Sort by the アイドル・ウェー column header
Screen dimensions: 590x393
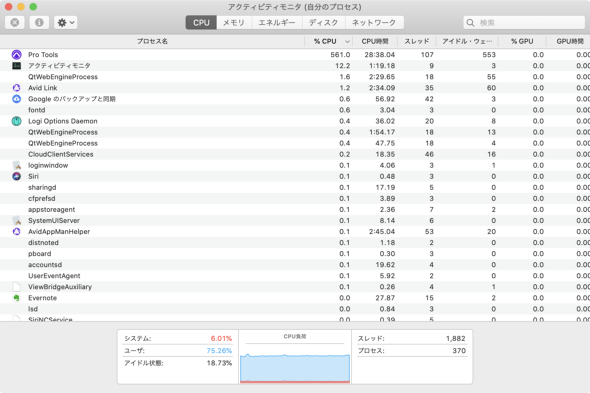click(x=467, y=41)
